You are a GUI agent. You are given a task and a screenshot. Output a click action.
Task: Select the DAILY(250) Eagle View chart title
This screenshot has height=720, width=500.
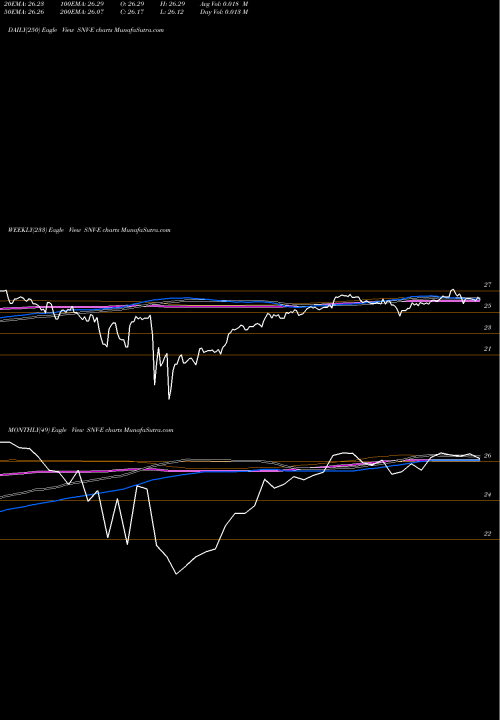[86, 30]
